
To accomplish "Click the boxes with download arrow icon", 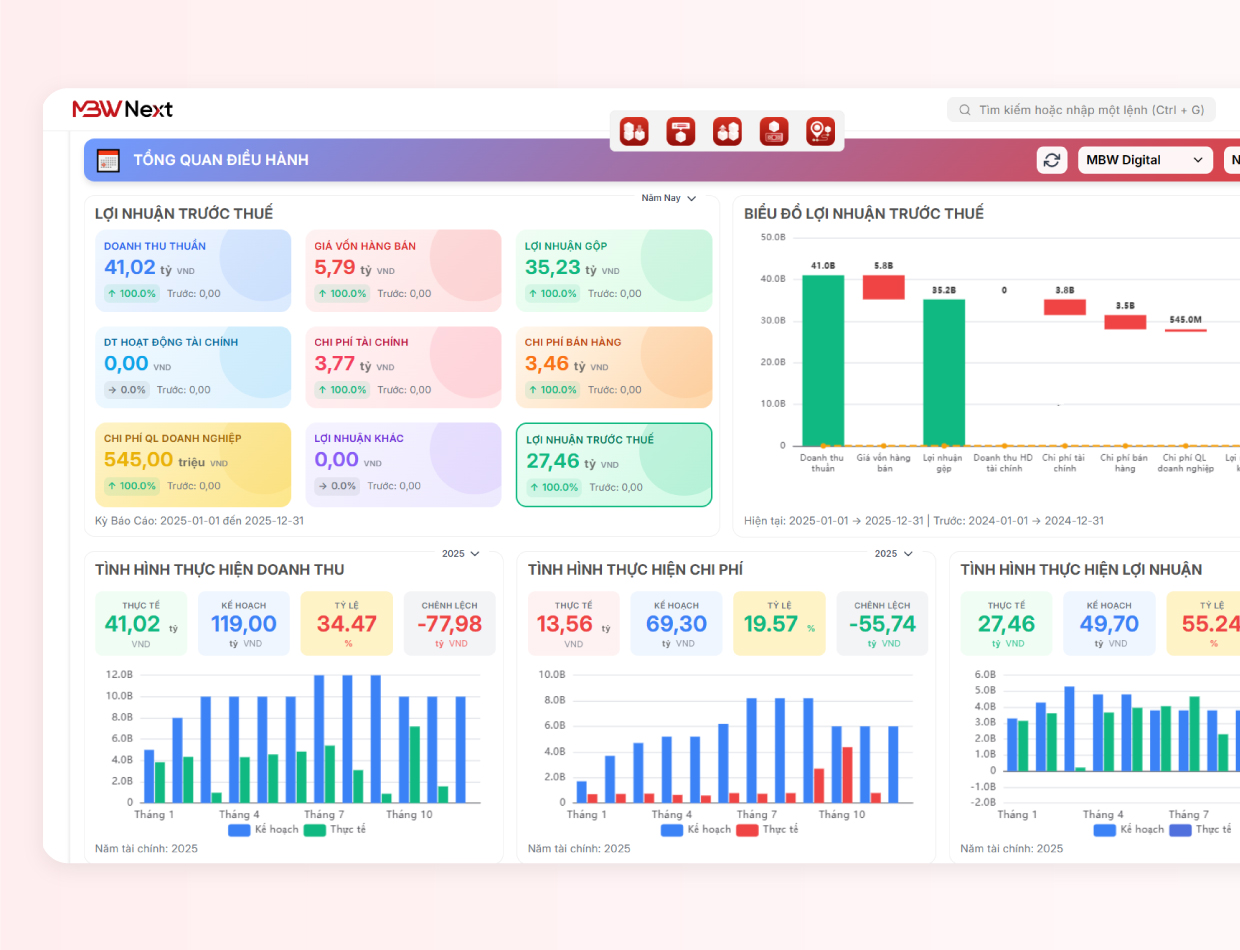I will pyautogui.click(x=634, y=131).
